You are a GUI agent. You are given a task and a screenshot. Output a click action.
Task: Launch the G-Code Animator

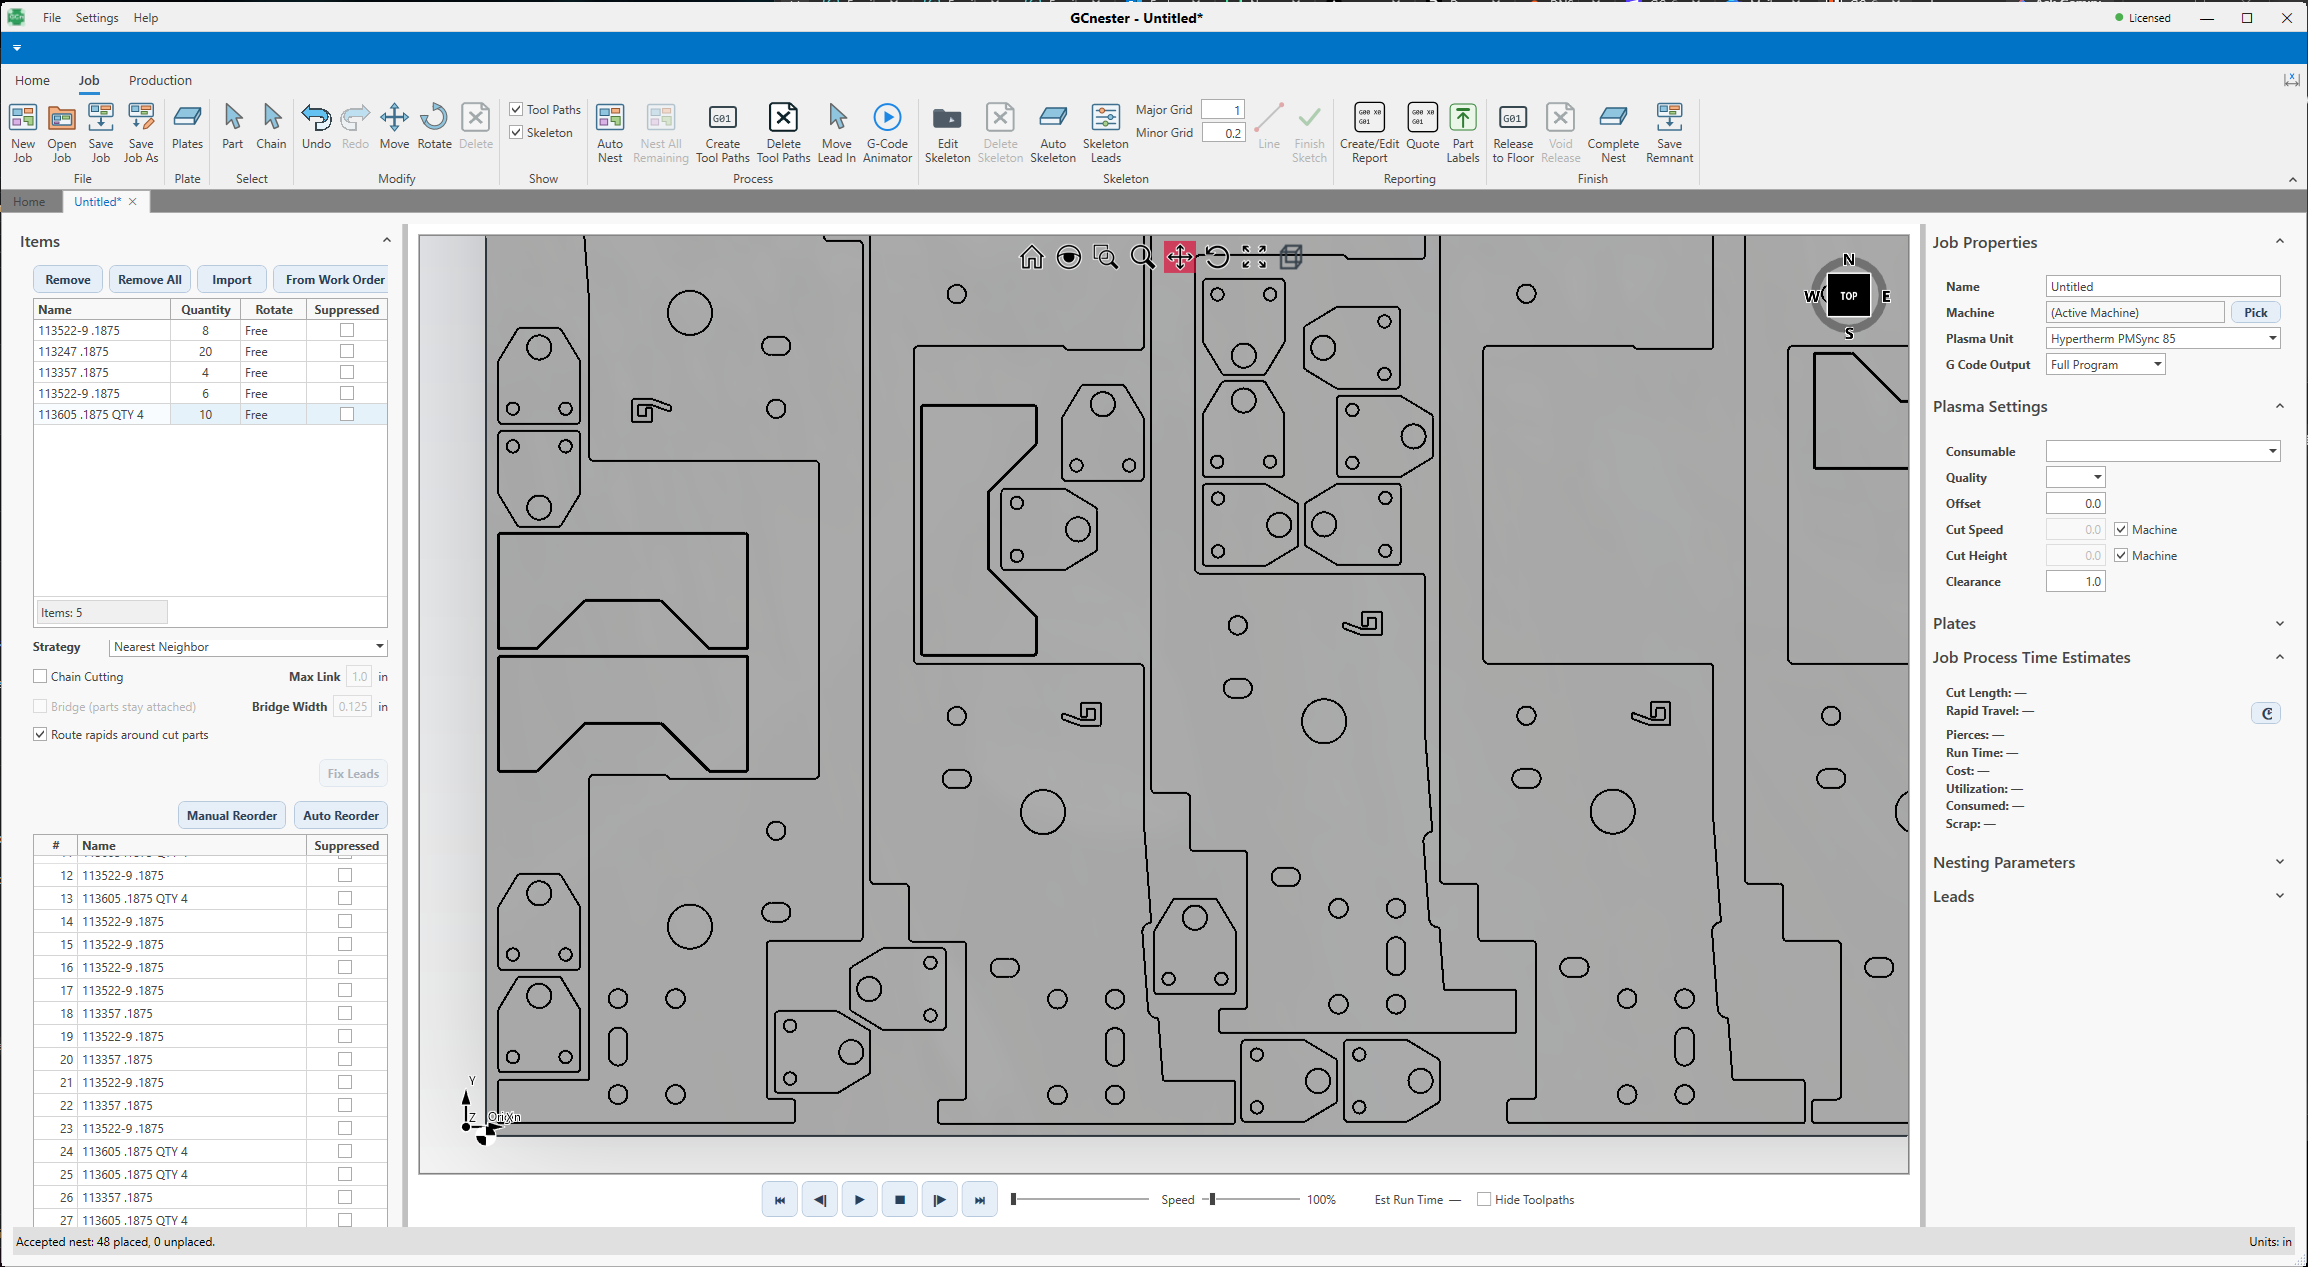tap(887, 132)
